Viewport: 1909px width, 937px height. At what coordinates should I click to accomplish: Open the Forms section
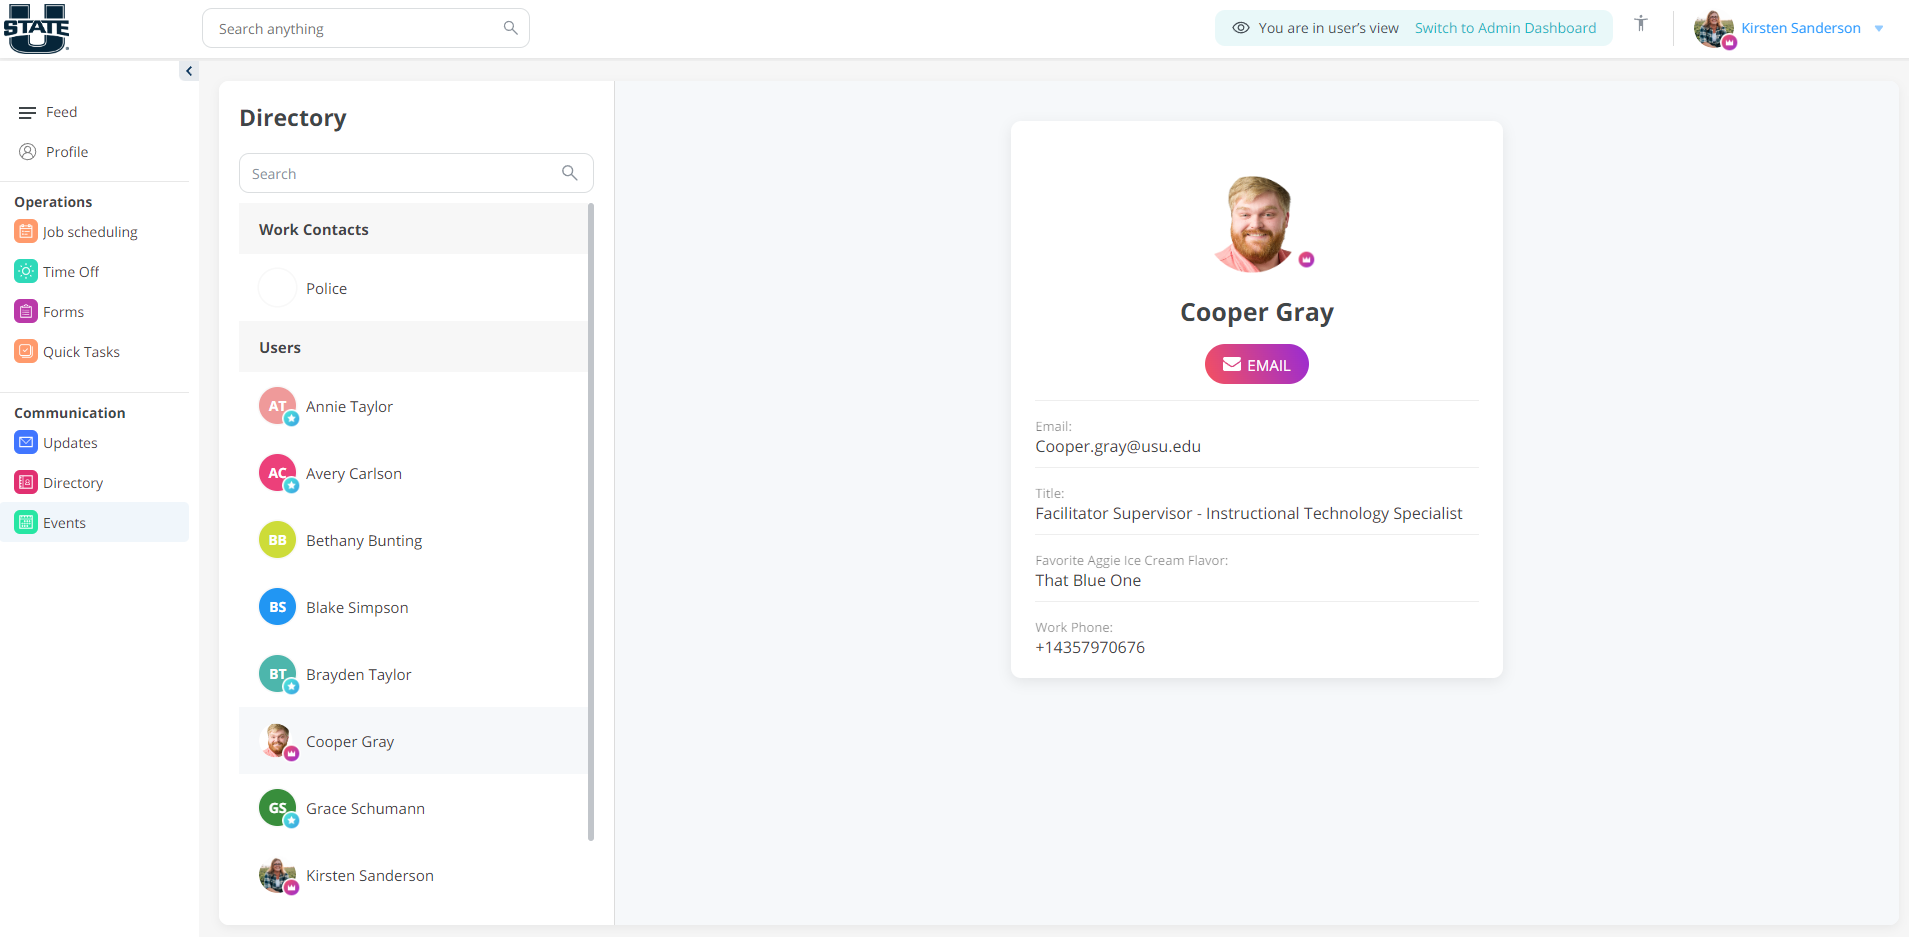pos(63,311)
